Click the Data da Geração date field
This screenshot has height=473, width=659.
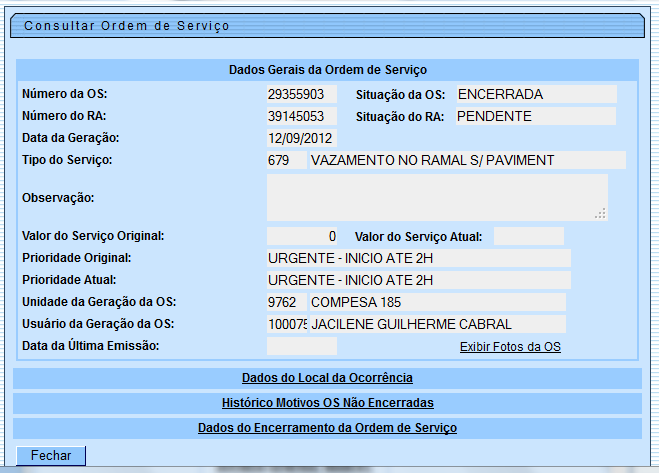pyautogui.click(x=301, y=138)
